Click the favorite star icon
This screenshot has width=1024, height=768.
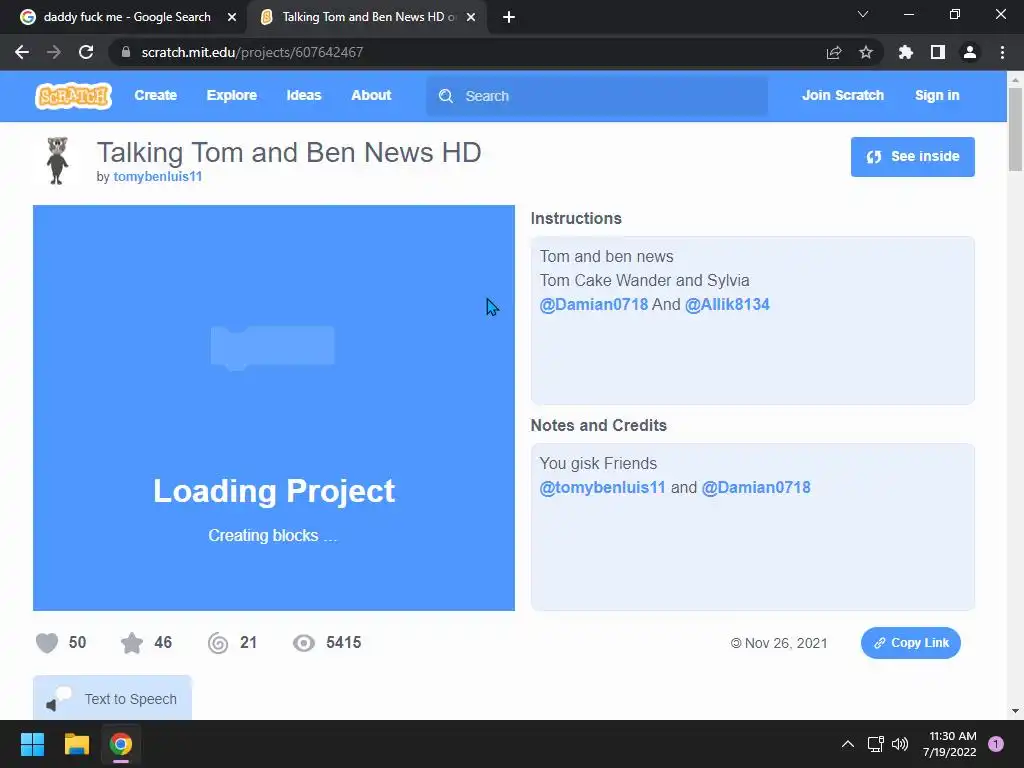tap(132, 643)
